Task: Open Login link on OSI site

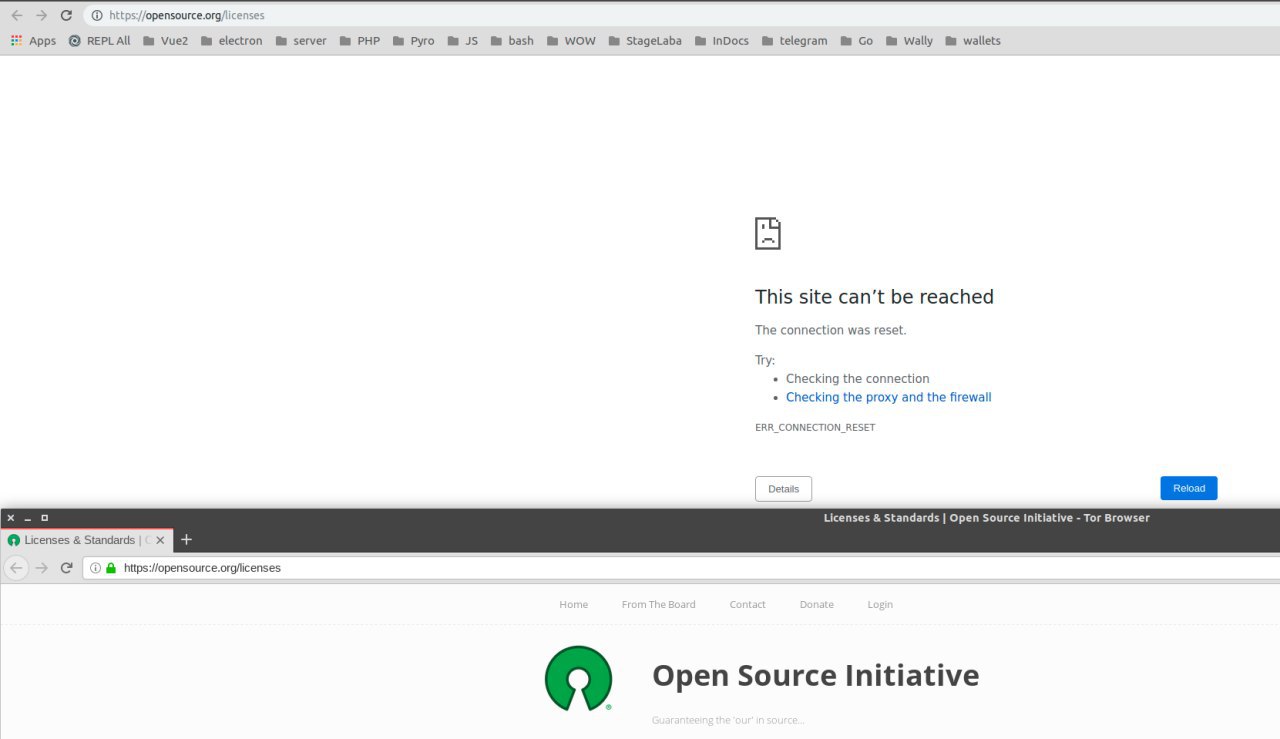Action: tap(880, 604)
